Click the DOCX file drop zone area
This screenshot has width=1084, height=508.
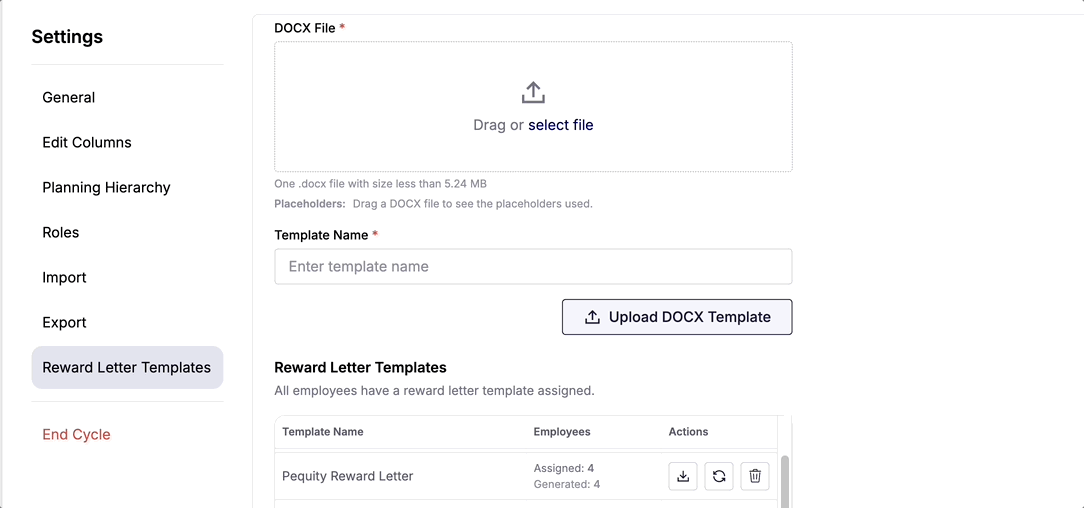pos(533,106)
